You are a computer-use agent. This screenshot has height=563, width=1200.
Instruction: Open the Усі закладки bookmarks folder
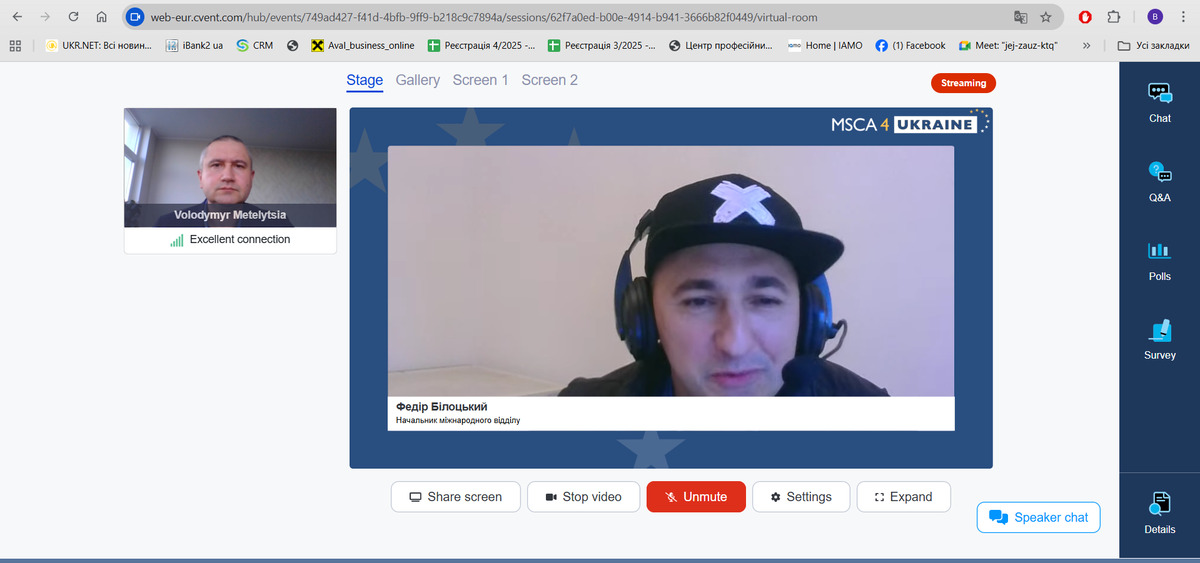point(1152,45)
